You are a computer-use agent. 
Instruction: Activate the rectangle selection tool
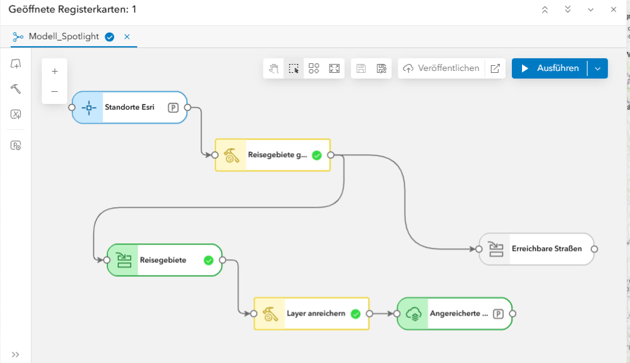[294, 68]
